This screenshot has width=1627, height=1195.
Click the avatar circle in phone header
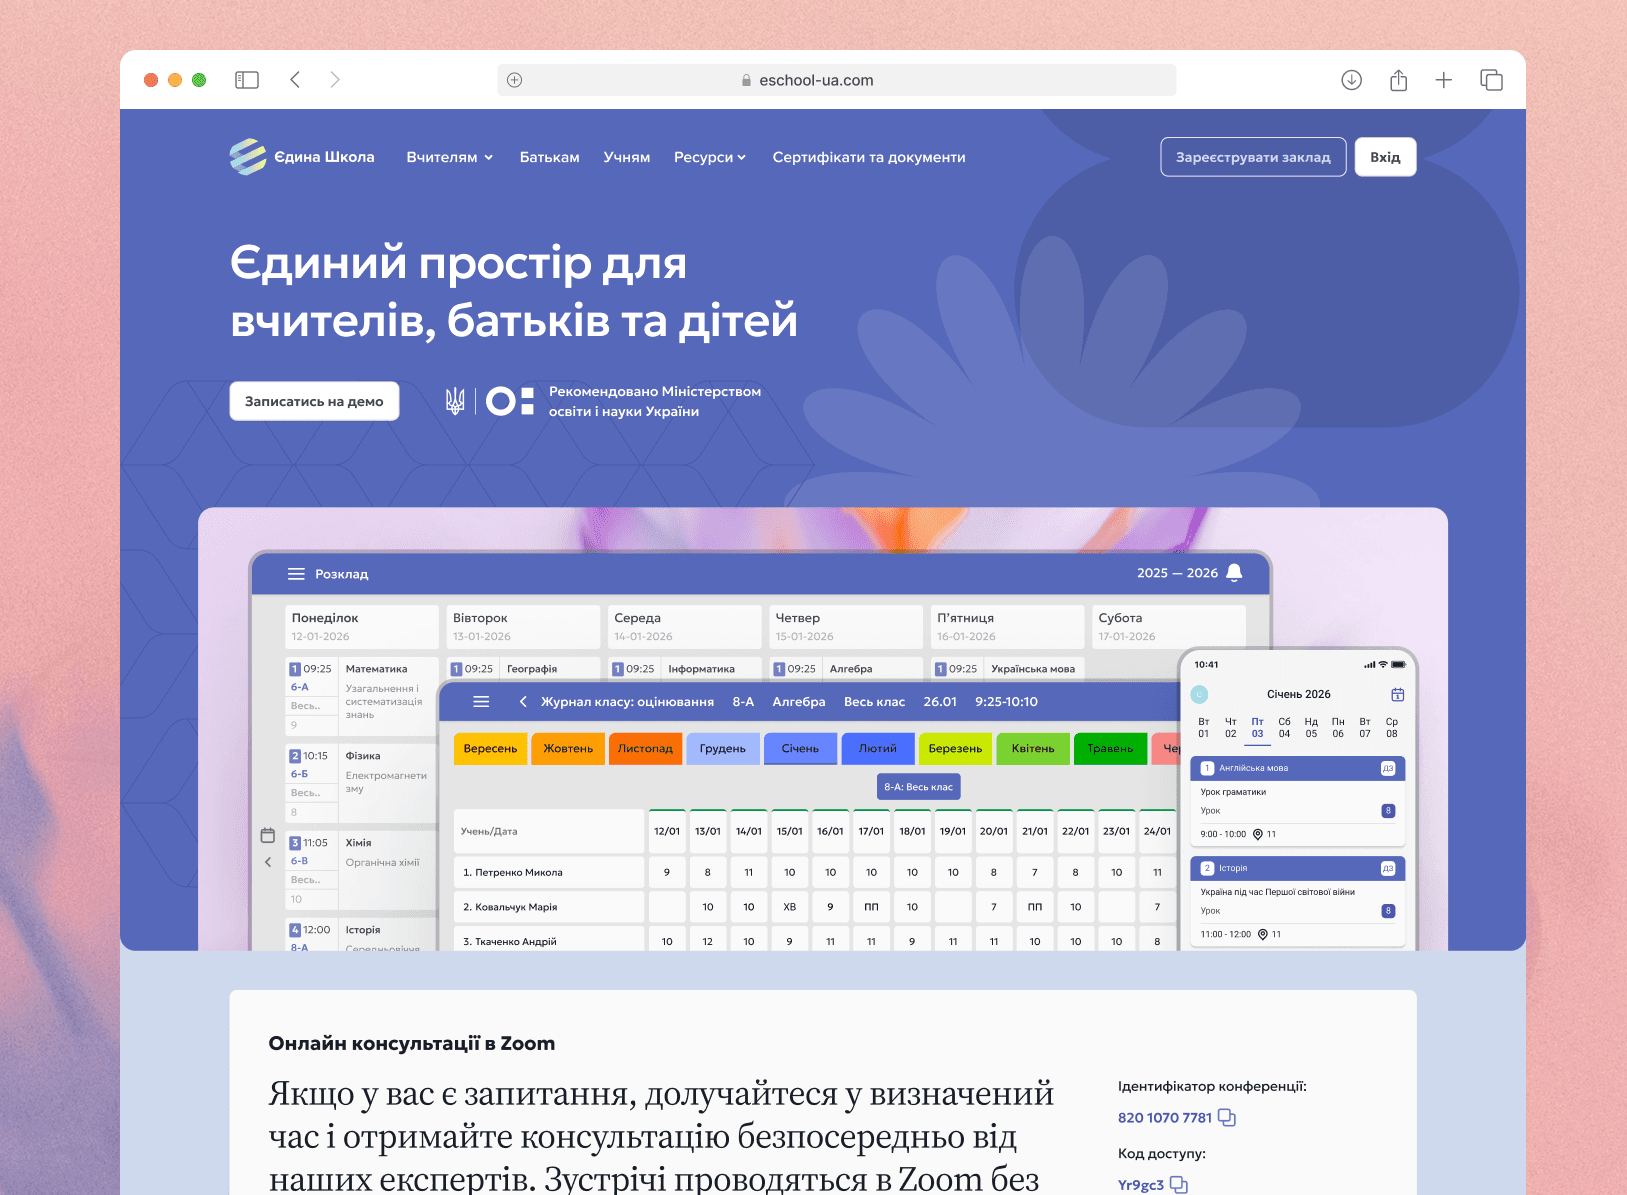click(1200, 694)
